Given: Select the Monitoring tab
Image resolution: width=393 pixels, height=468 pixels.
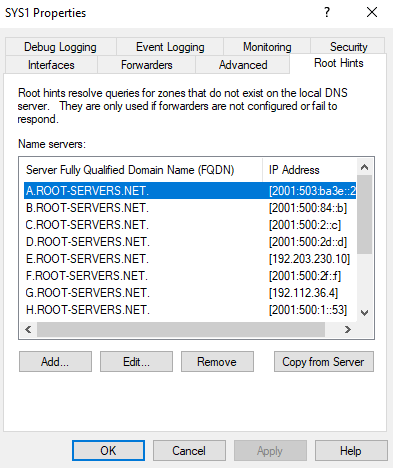Looking at the screenshot, I should coord(267,46).
